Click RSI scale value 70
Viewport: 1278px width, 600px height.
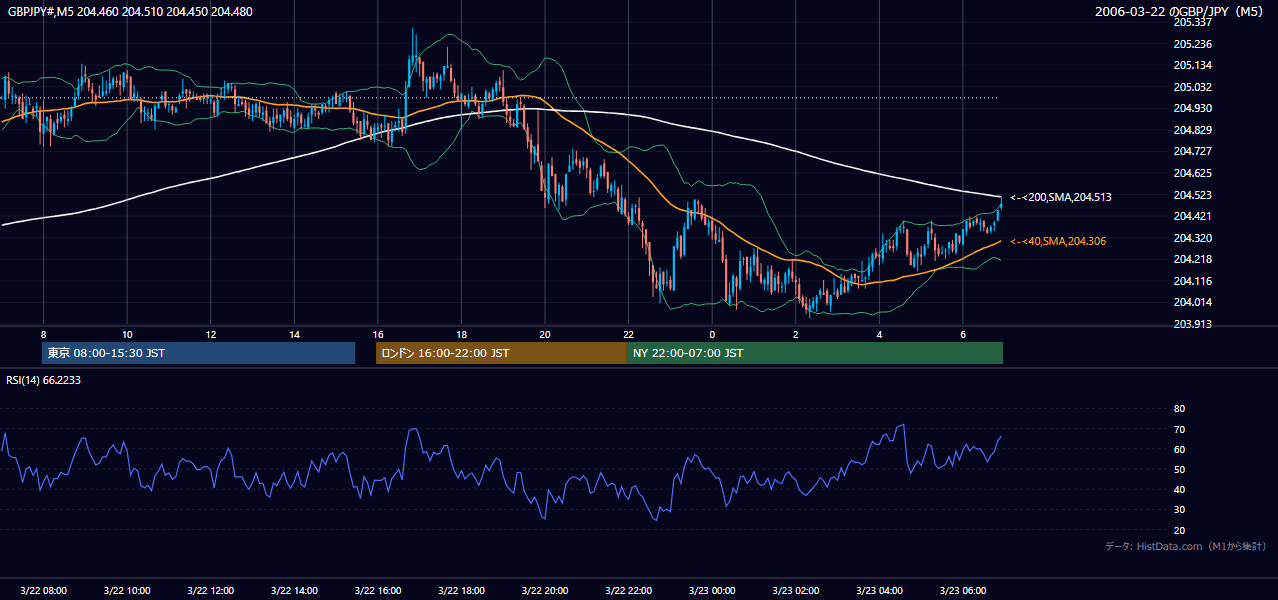(1179, 429)
